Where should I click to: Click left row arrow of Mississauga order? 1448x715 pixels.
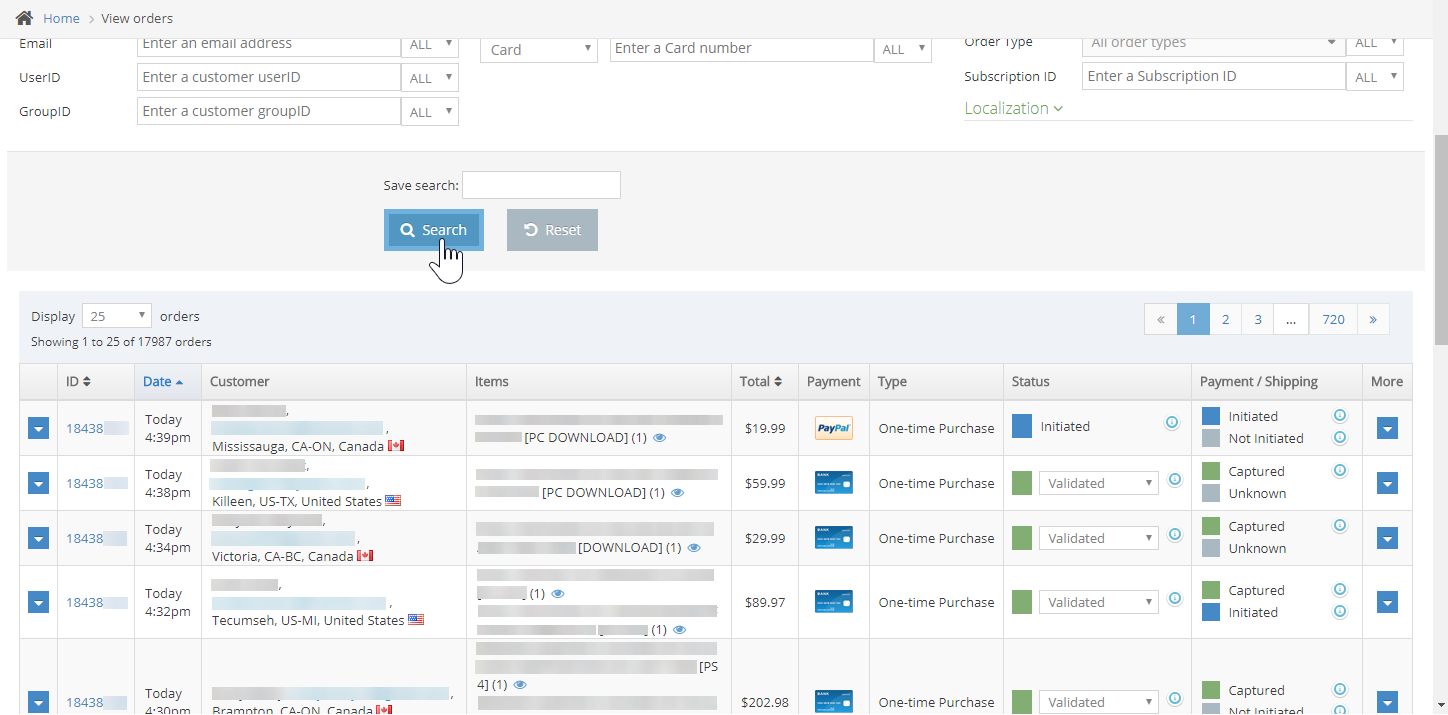click(38, 428)
